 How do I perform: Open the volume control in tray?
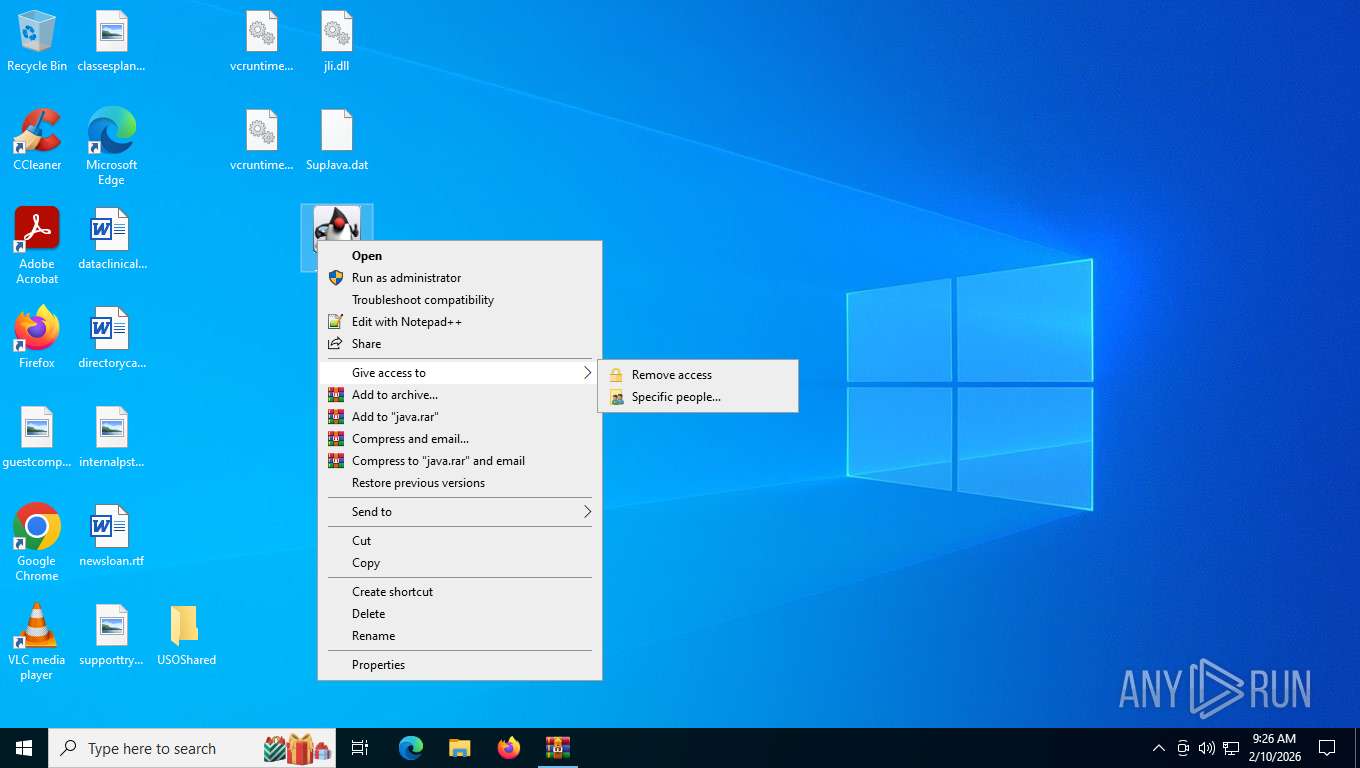1206,748
